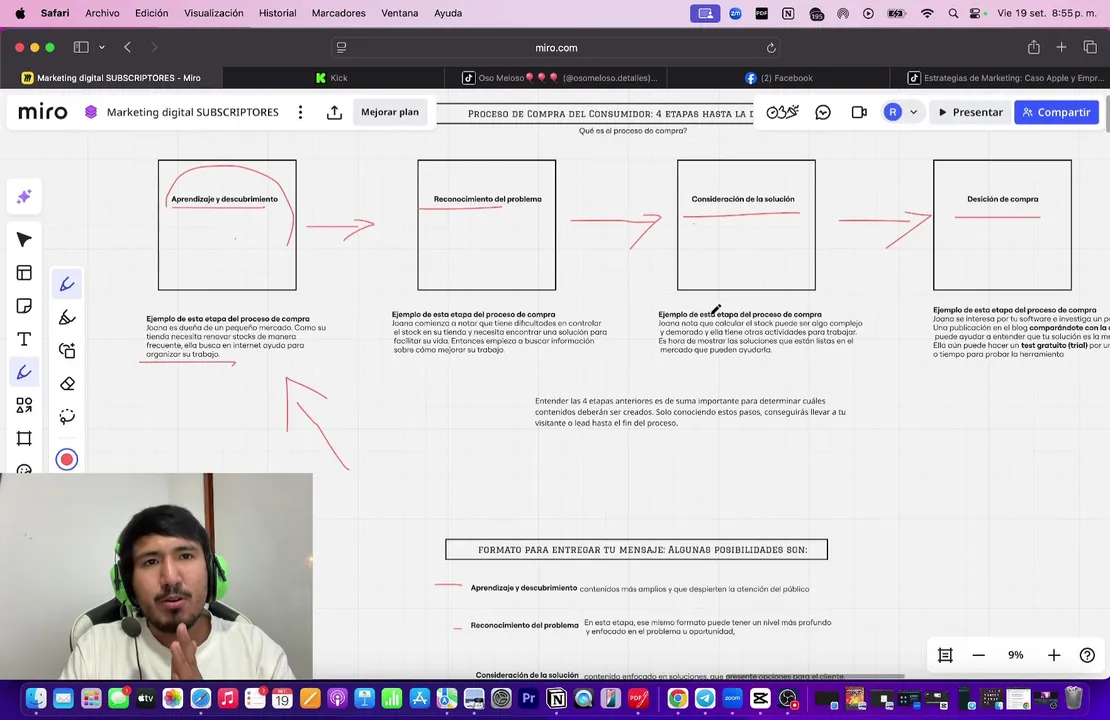1110x720 pixels.
Task: Open the Marcadores menu
Action: tap(338, 13)
